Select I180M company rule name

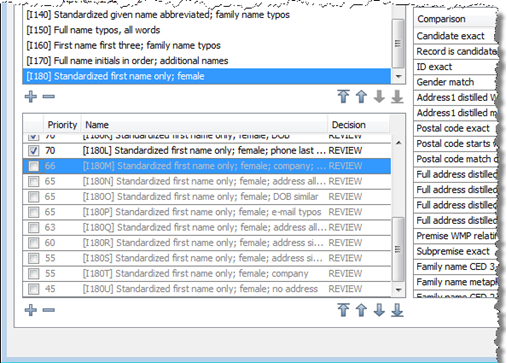[204, 166]
